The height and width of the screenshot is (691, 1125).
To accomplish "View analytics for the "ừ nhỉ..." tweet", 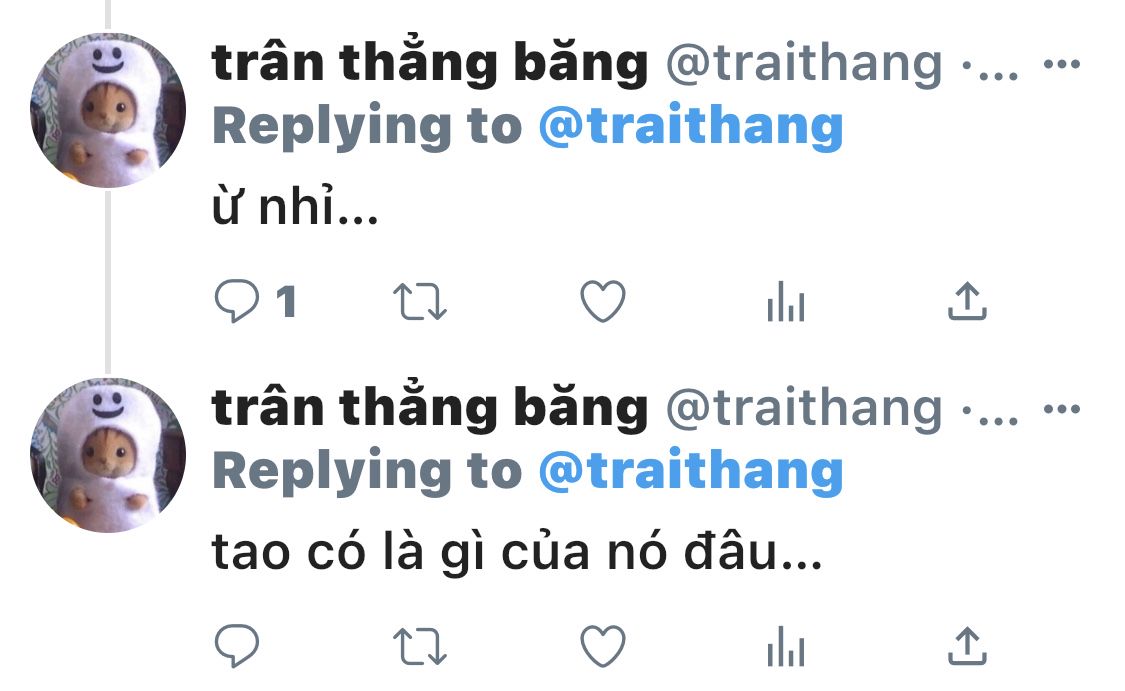I will point(786,301).
